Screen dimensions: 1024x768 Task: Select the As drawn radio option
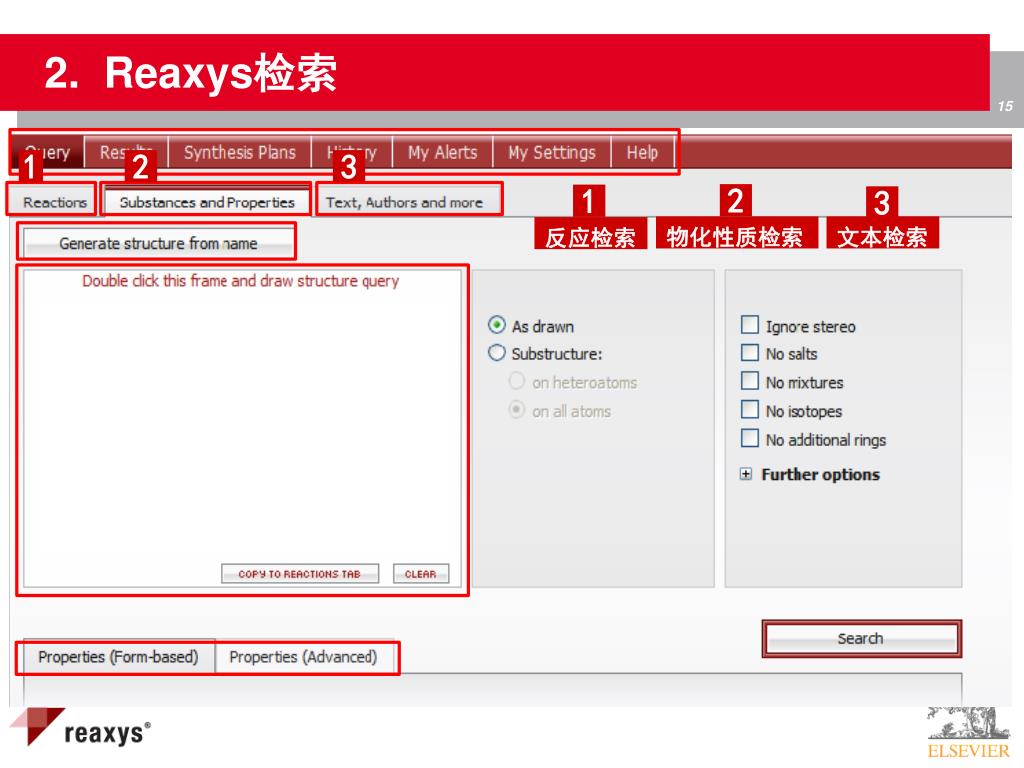tap(496, 325)
